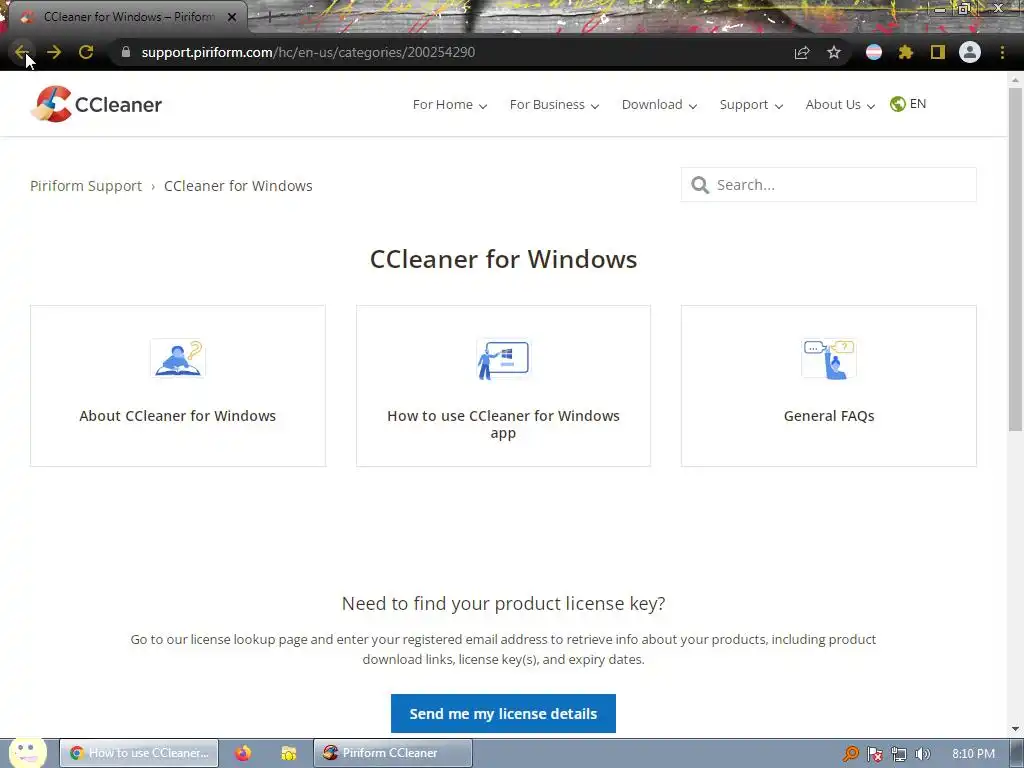Expand the For Home menu

pyautogui.click(x=449, y=104)
